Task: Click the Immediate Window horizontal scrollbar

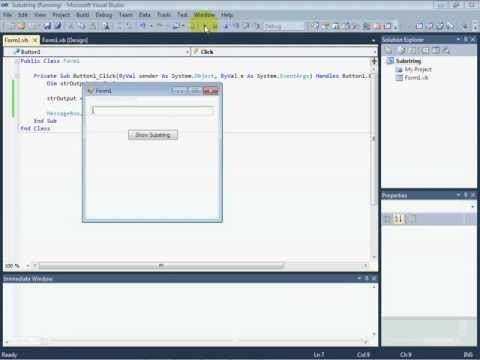Action: coord(187,342)
